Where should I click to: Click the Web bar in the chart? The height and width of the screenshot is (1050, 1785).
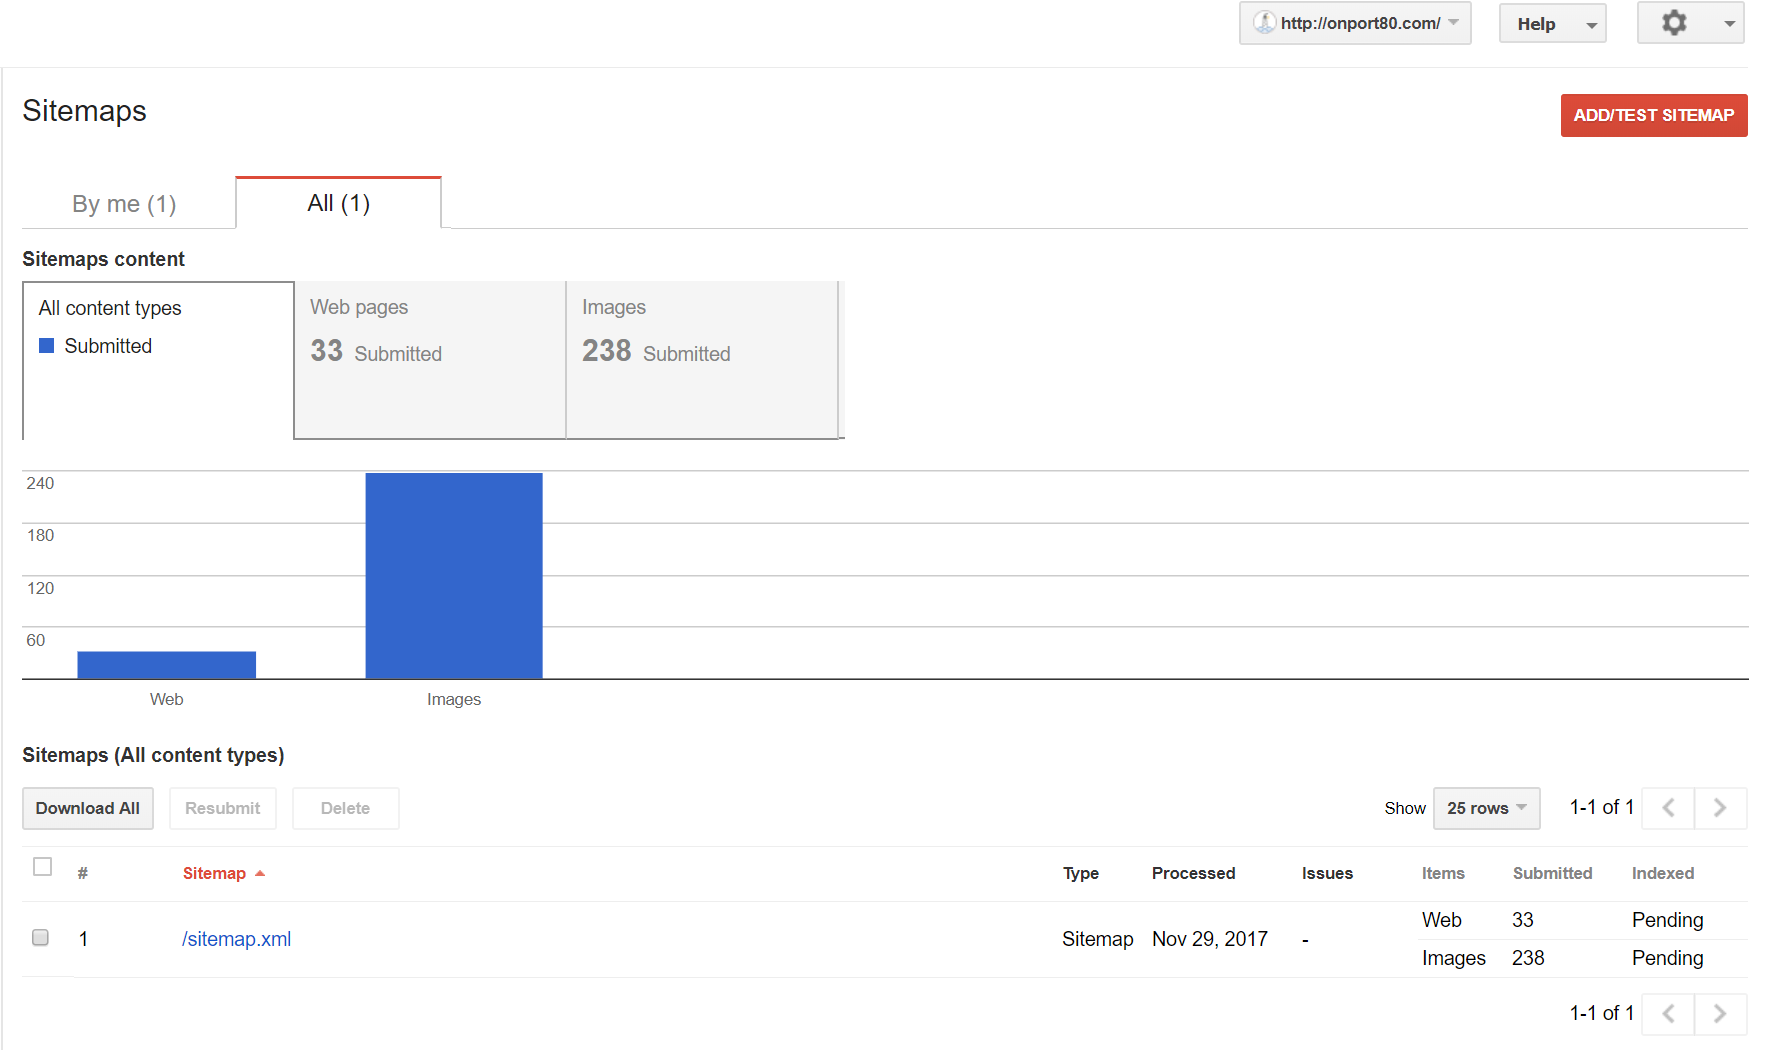[x=167, y=665]
